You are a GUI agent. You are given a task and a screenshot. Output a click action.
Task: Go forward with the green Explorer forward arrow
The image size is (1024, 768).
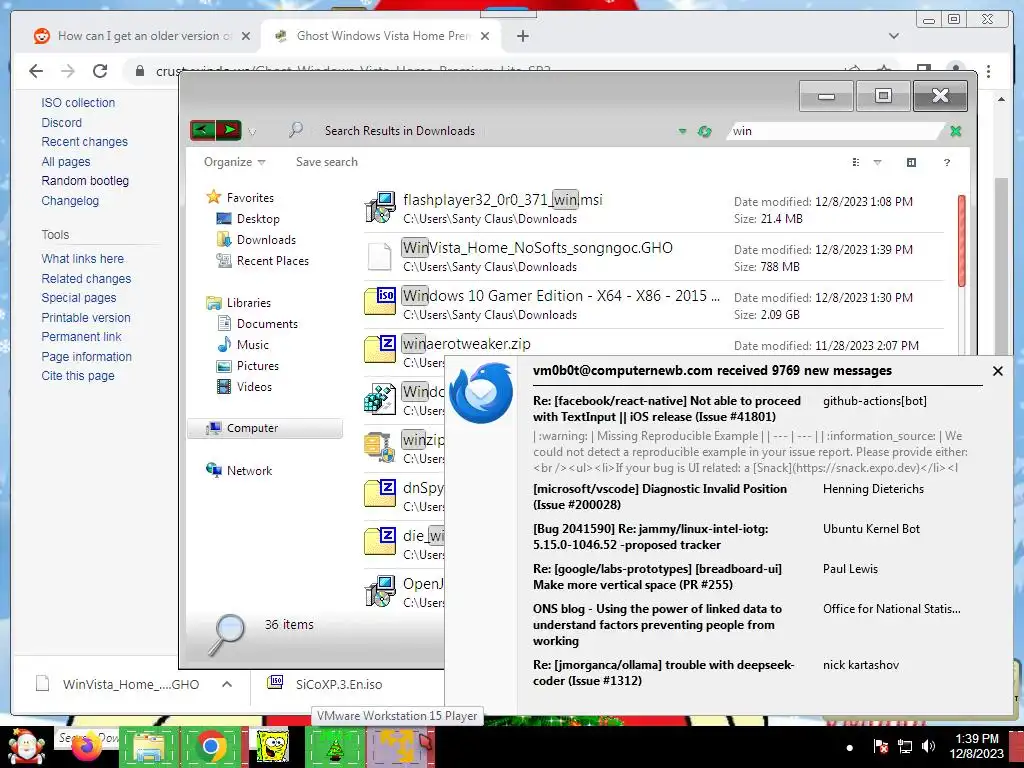(x=229, y=130)
